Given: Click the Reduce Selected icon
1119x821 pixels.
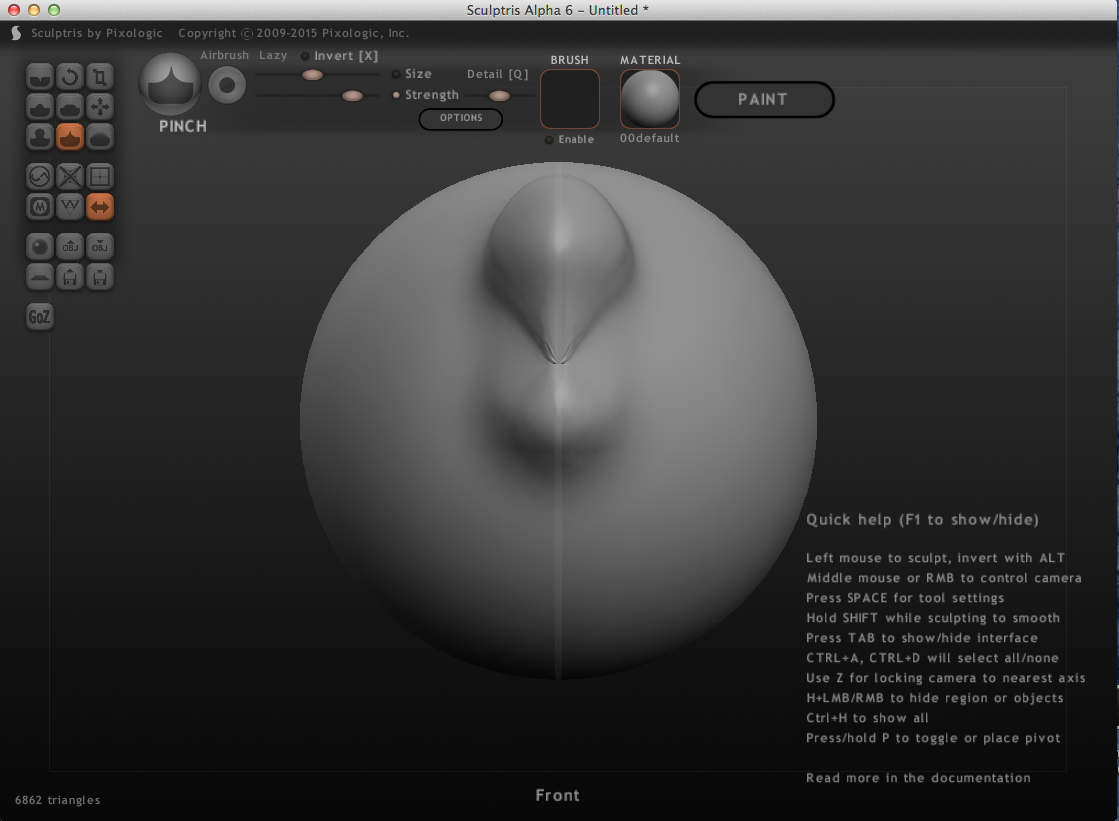Looking at the screenshot, I should [x=70, y=176].
